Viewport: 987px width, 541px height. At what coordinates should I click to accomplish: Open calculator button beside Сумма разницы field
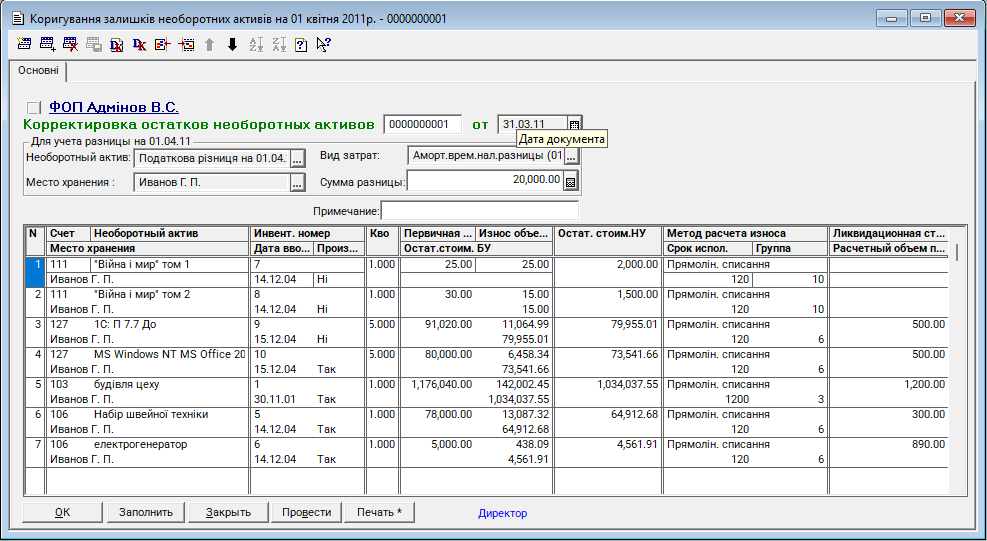(571, 182)
